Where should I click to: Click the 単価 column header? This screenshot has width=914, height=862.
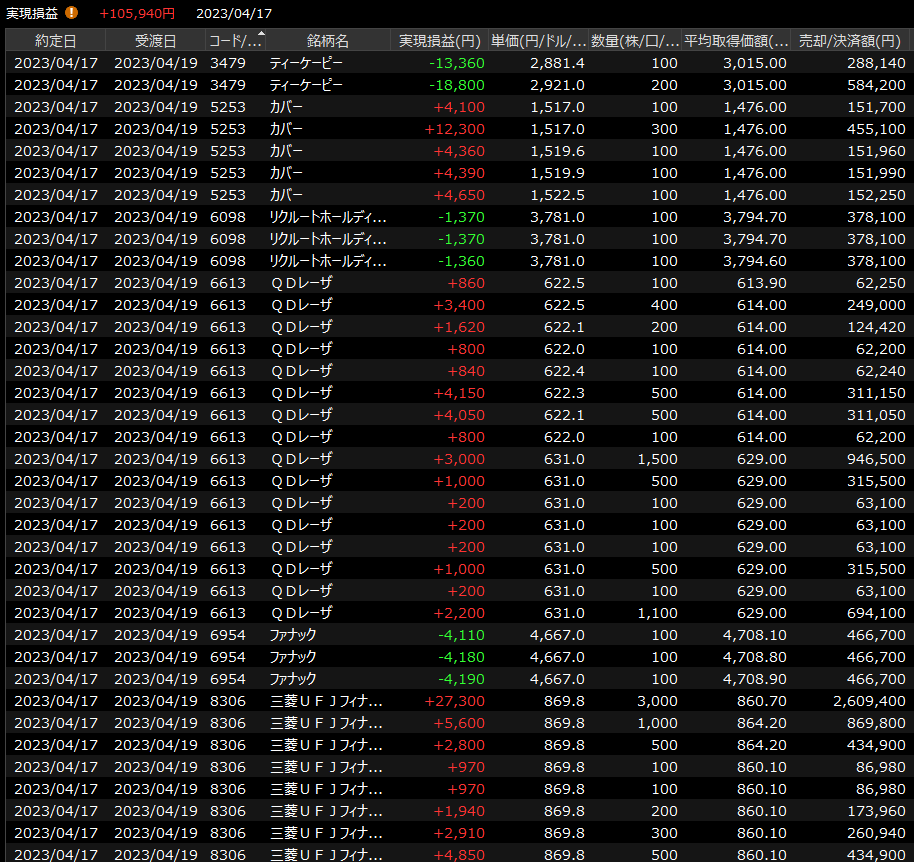coord(538,41)
